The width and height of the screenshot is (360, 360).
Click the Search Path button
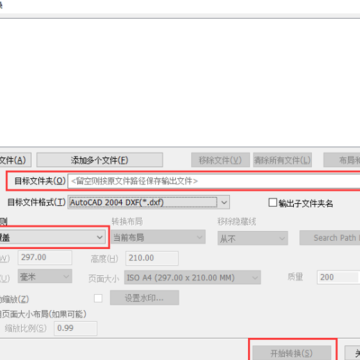click(330, 238)
